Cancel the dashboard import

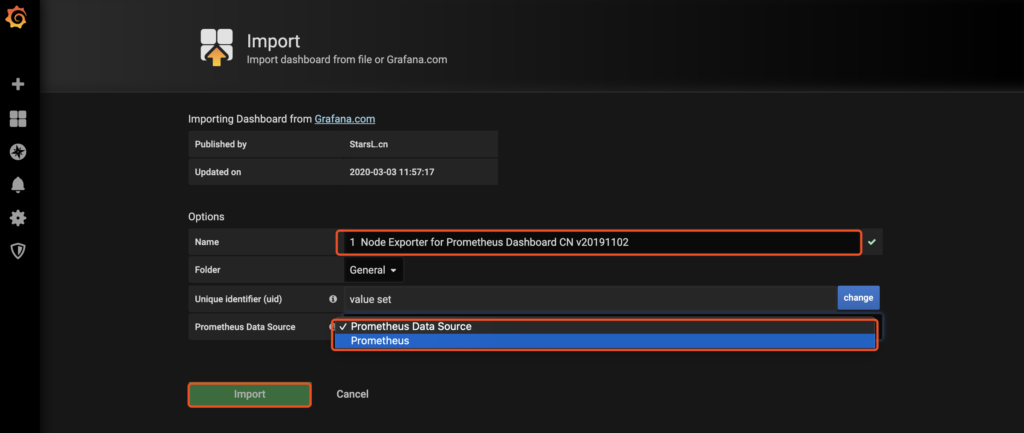(x=353, y=394)
